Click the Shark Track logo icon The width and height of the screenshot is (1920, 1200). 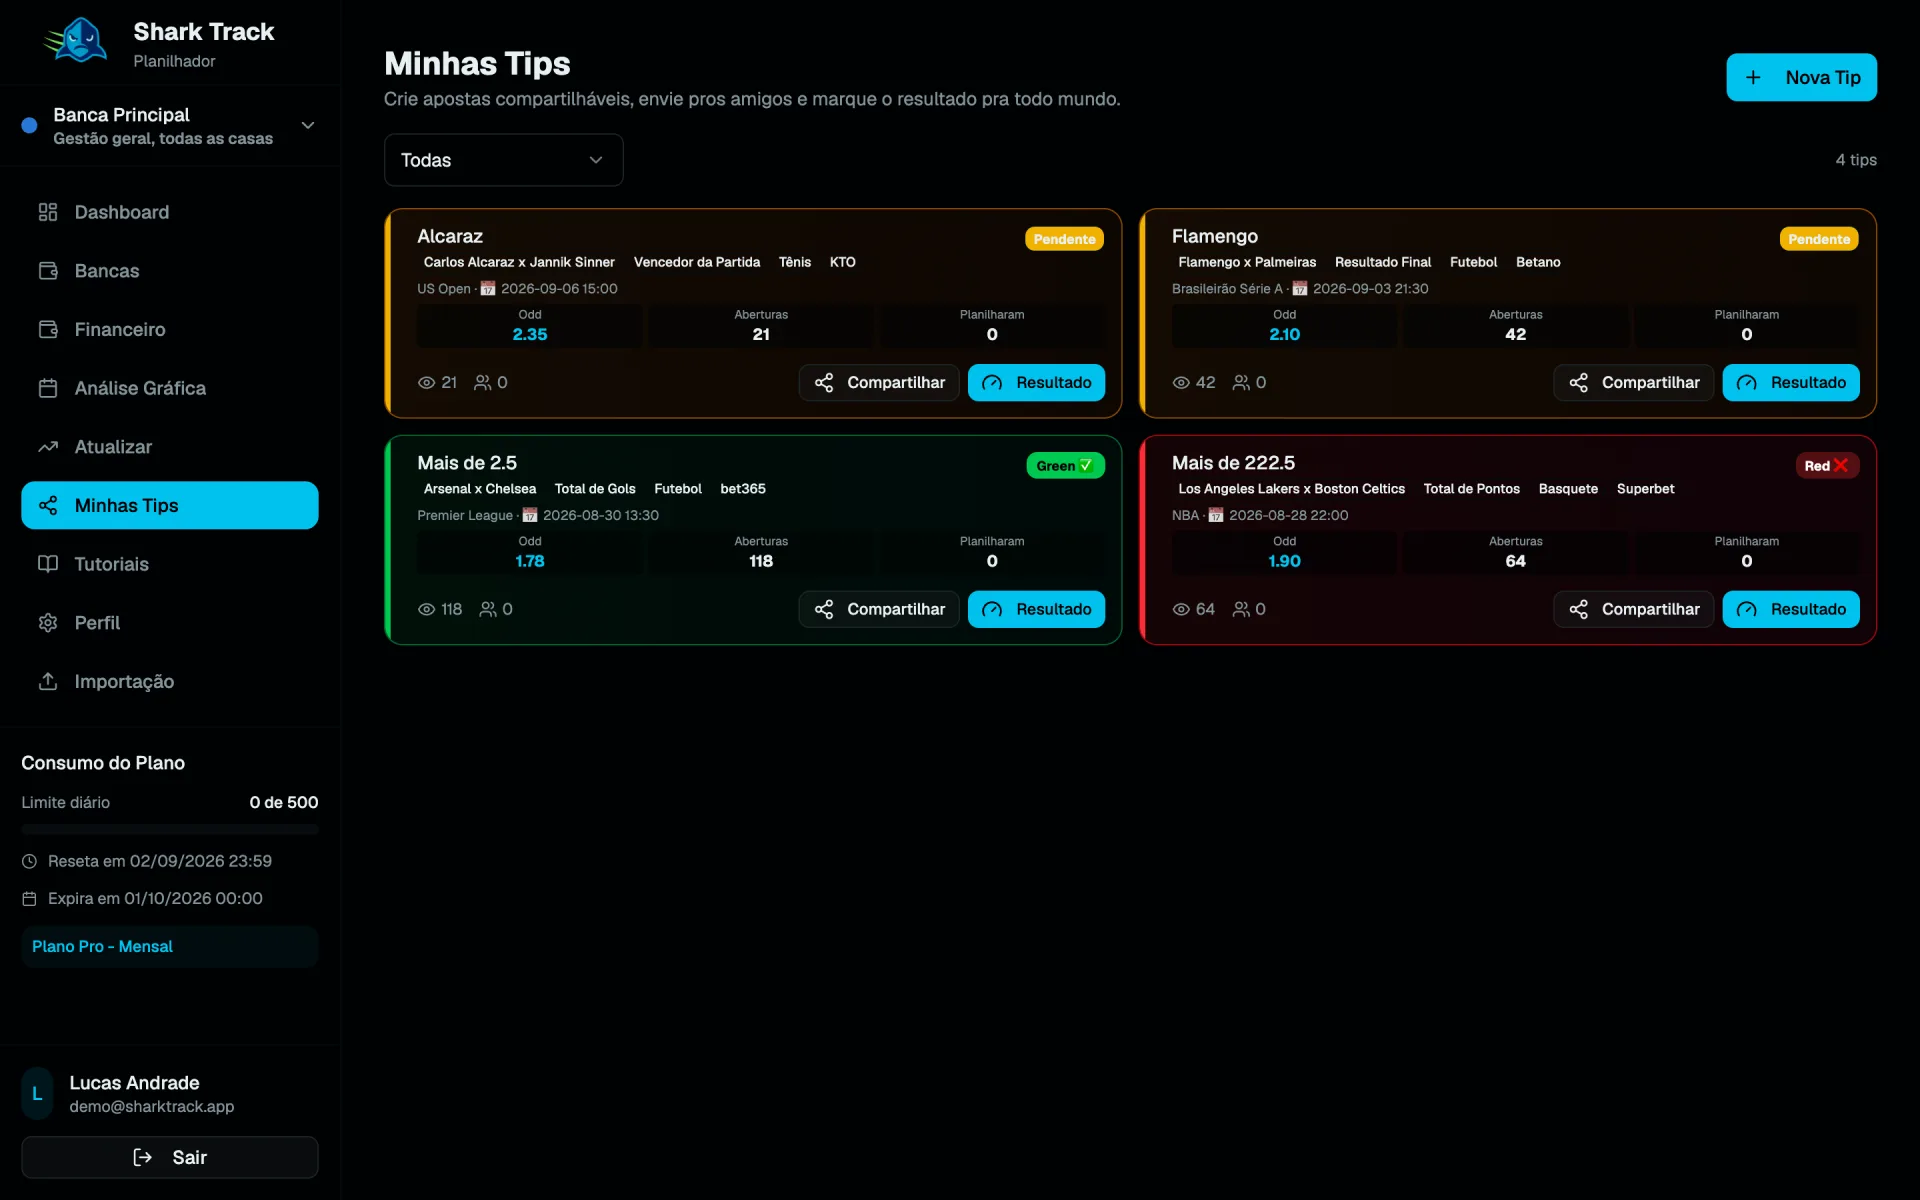pyautogui.click(x=76, y=42)
